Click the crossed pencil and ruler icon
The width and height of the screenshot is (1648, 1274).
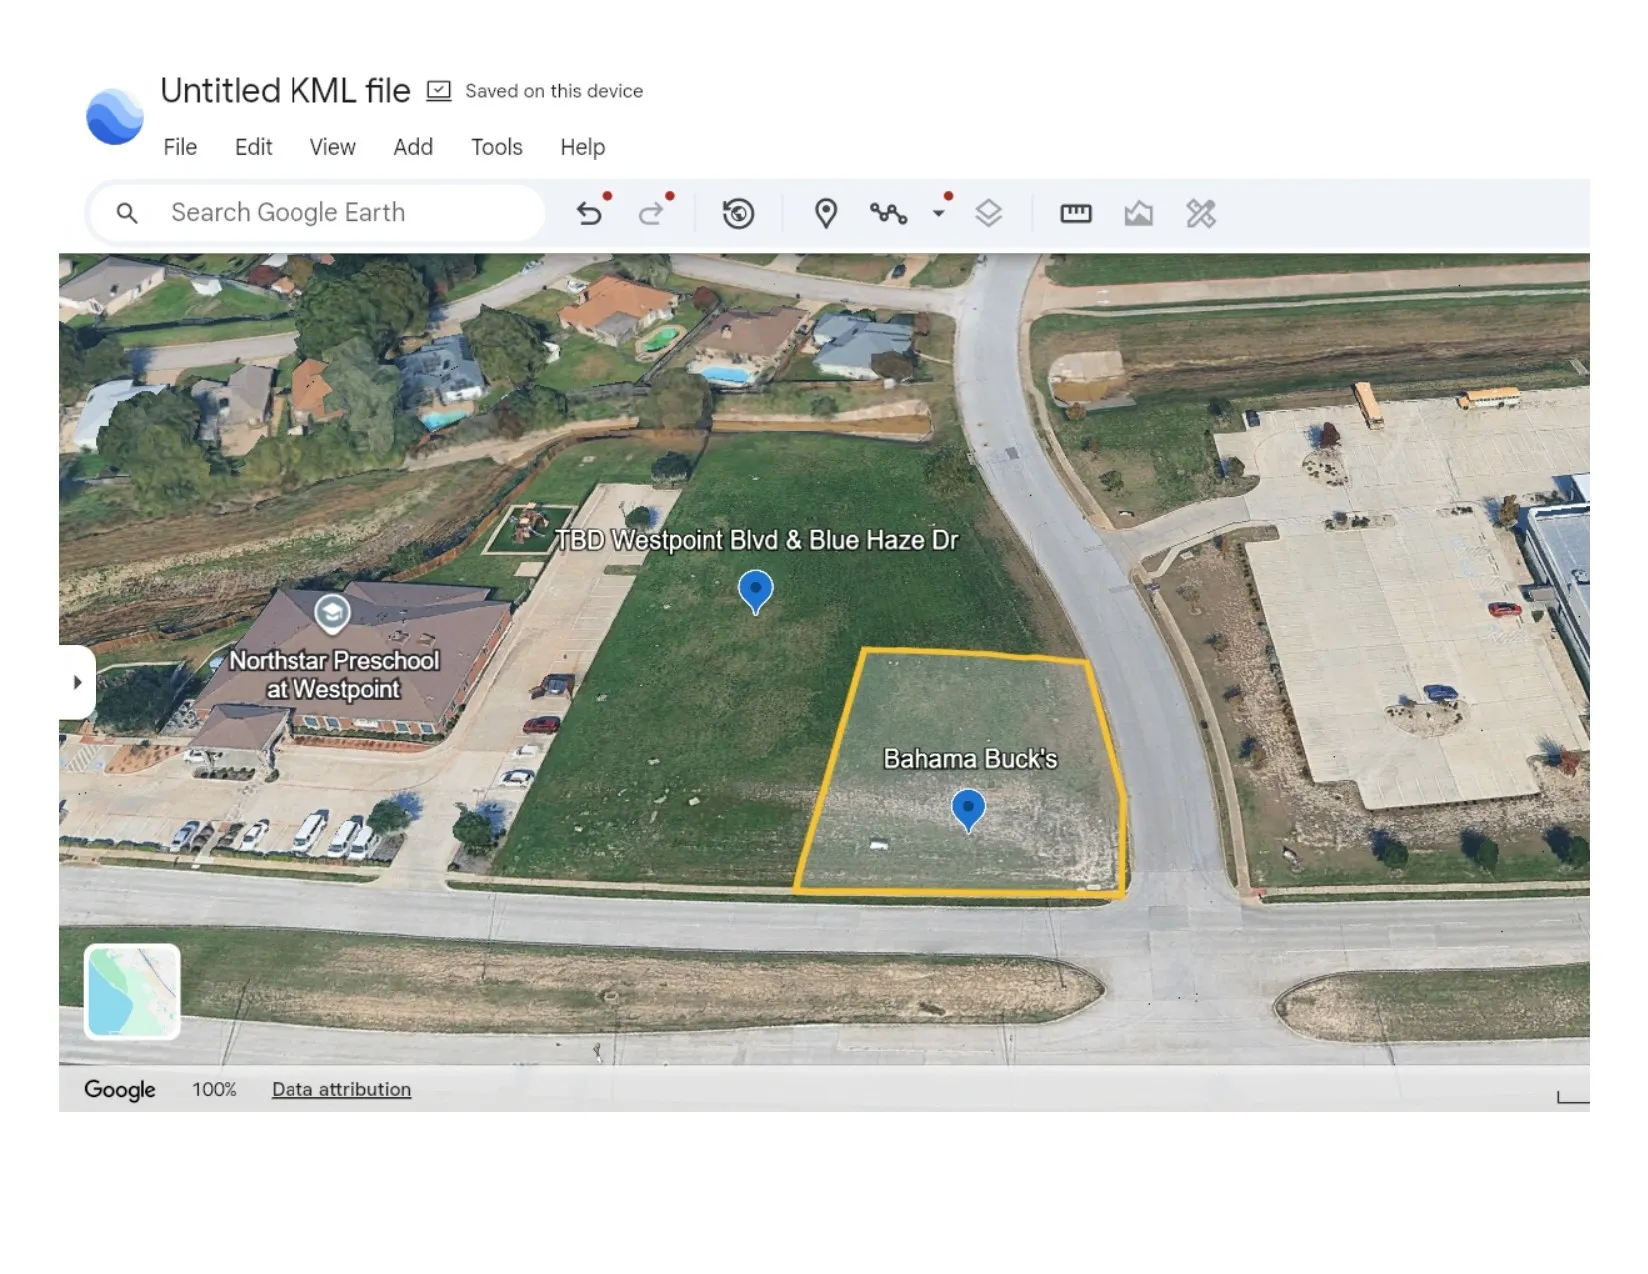point(1201,213)
